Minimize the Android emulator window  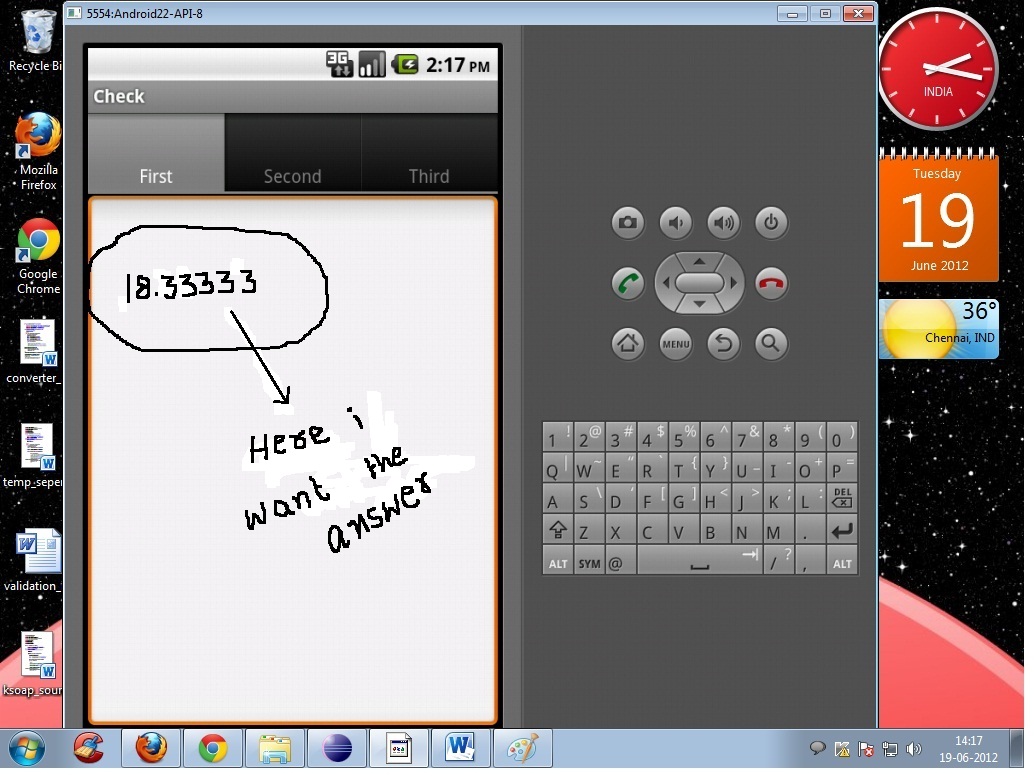click(x=792, y=14)
